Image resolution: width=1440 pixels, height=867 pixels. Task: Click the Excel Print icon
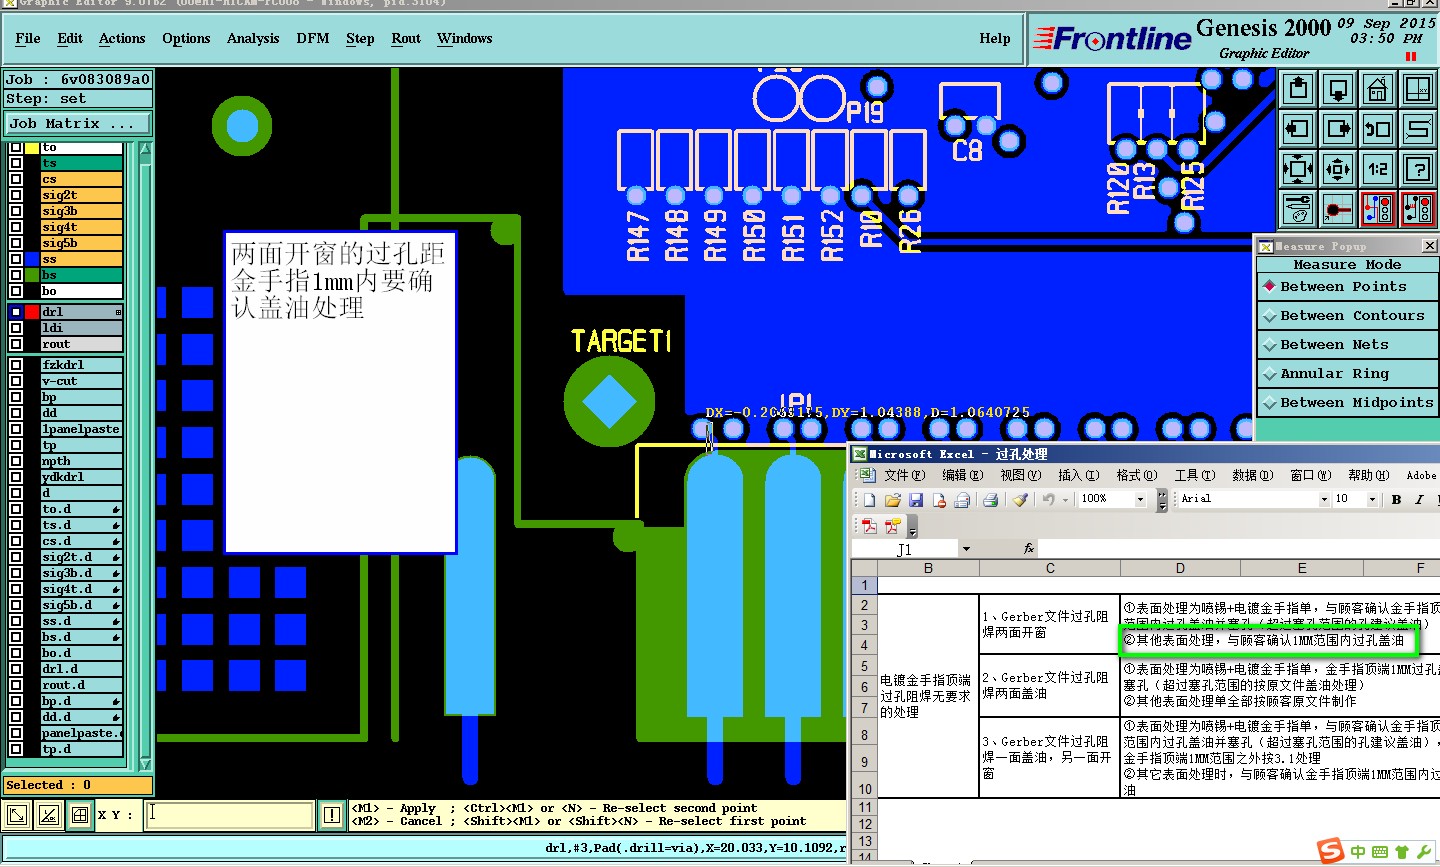[x=990, y=499]
